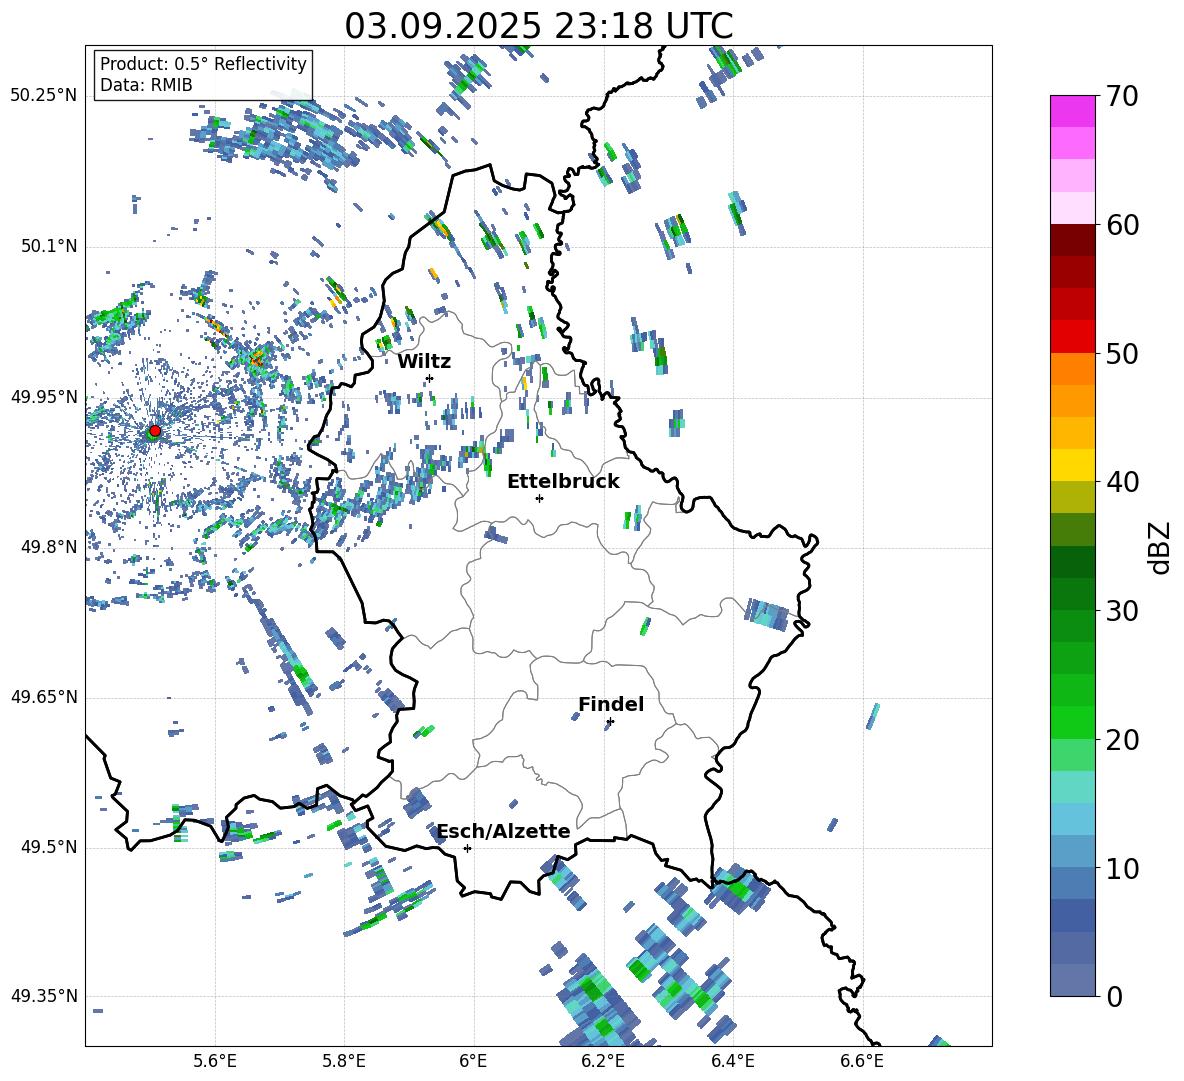Click the 49.5°N latitude label
The width and height of the screenshot is (1184, 1081).
(49, 847)
